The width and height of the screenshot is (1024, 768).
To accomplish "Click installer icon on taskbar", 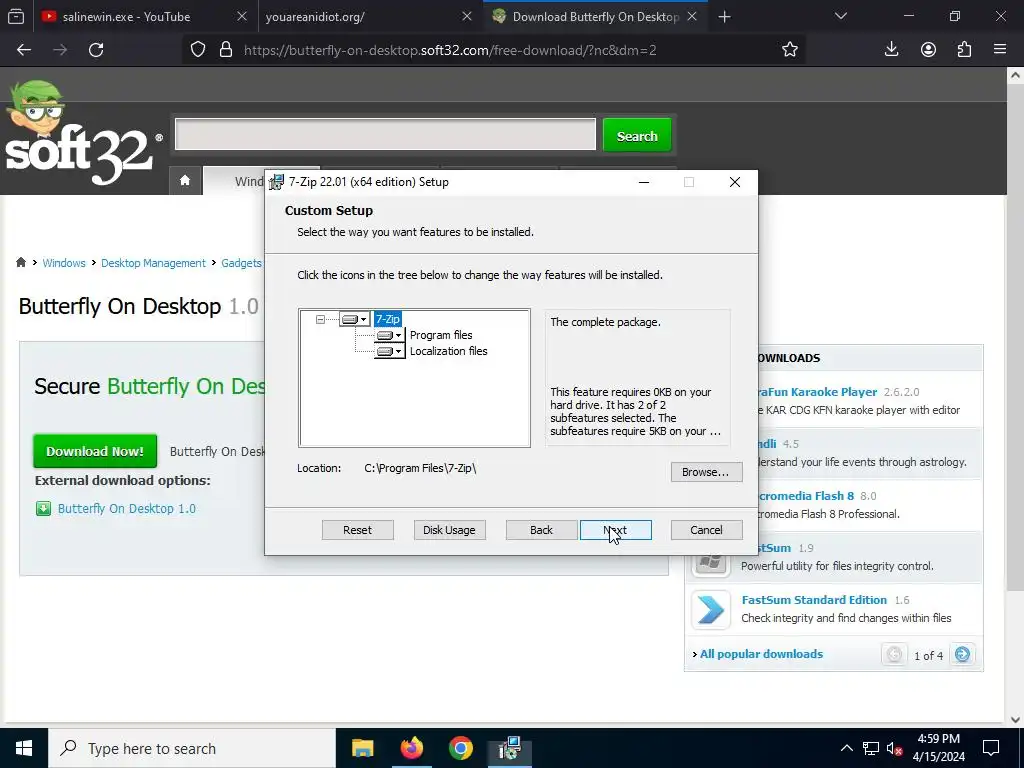I will 509,748.
